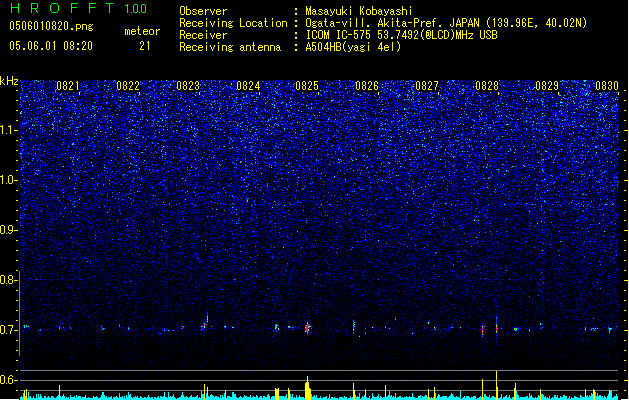Click the kHz axis unit label

click(9, 81)
